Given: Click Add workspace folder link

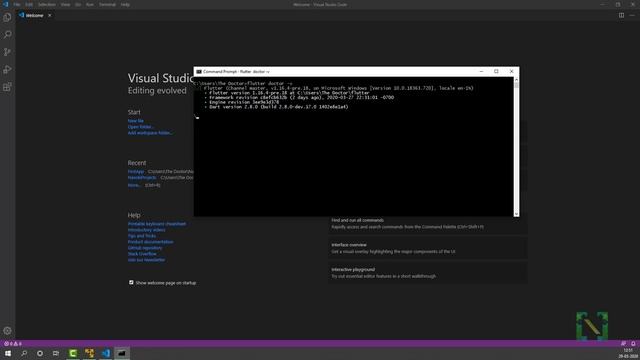Looking at the screenshot, I should (150, 133).
